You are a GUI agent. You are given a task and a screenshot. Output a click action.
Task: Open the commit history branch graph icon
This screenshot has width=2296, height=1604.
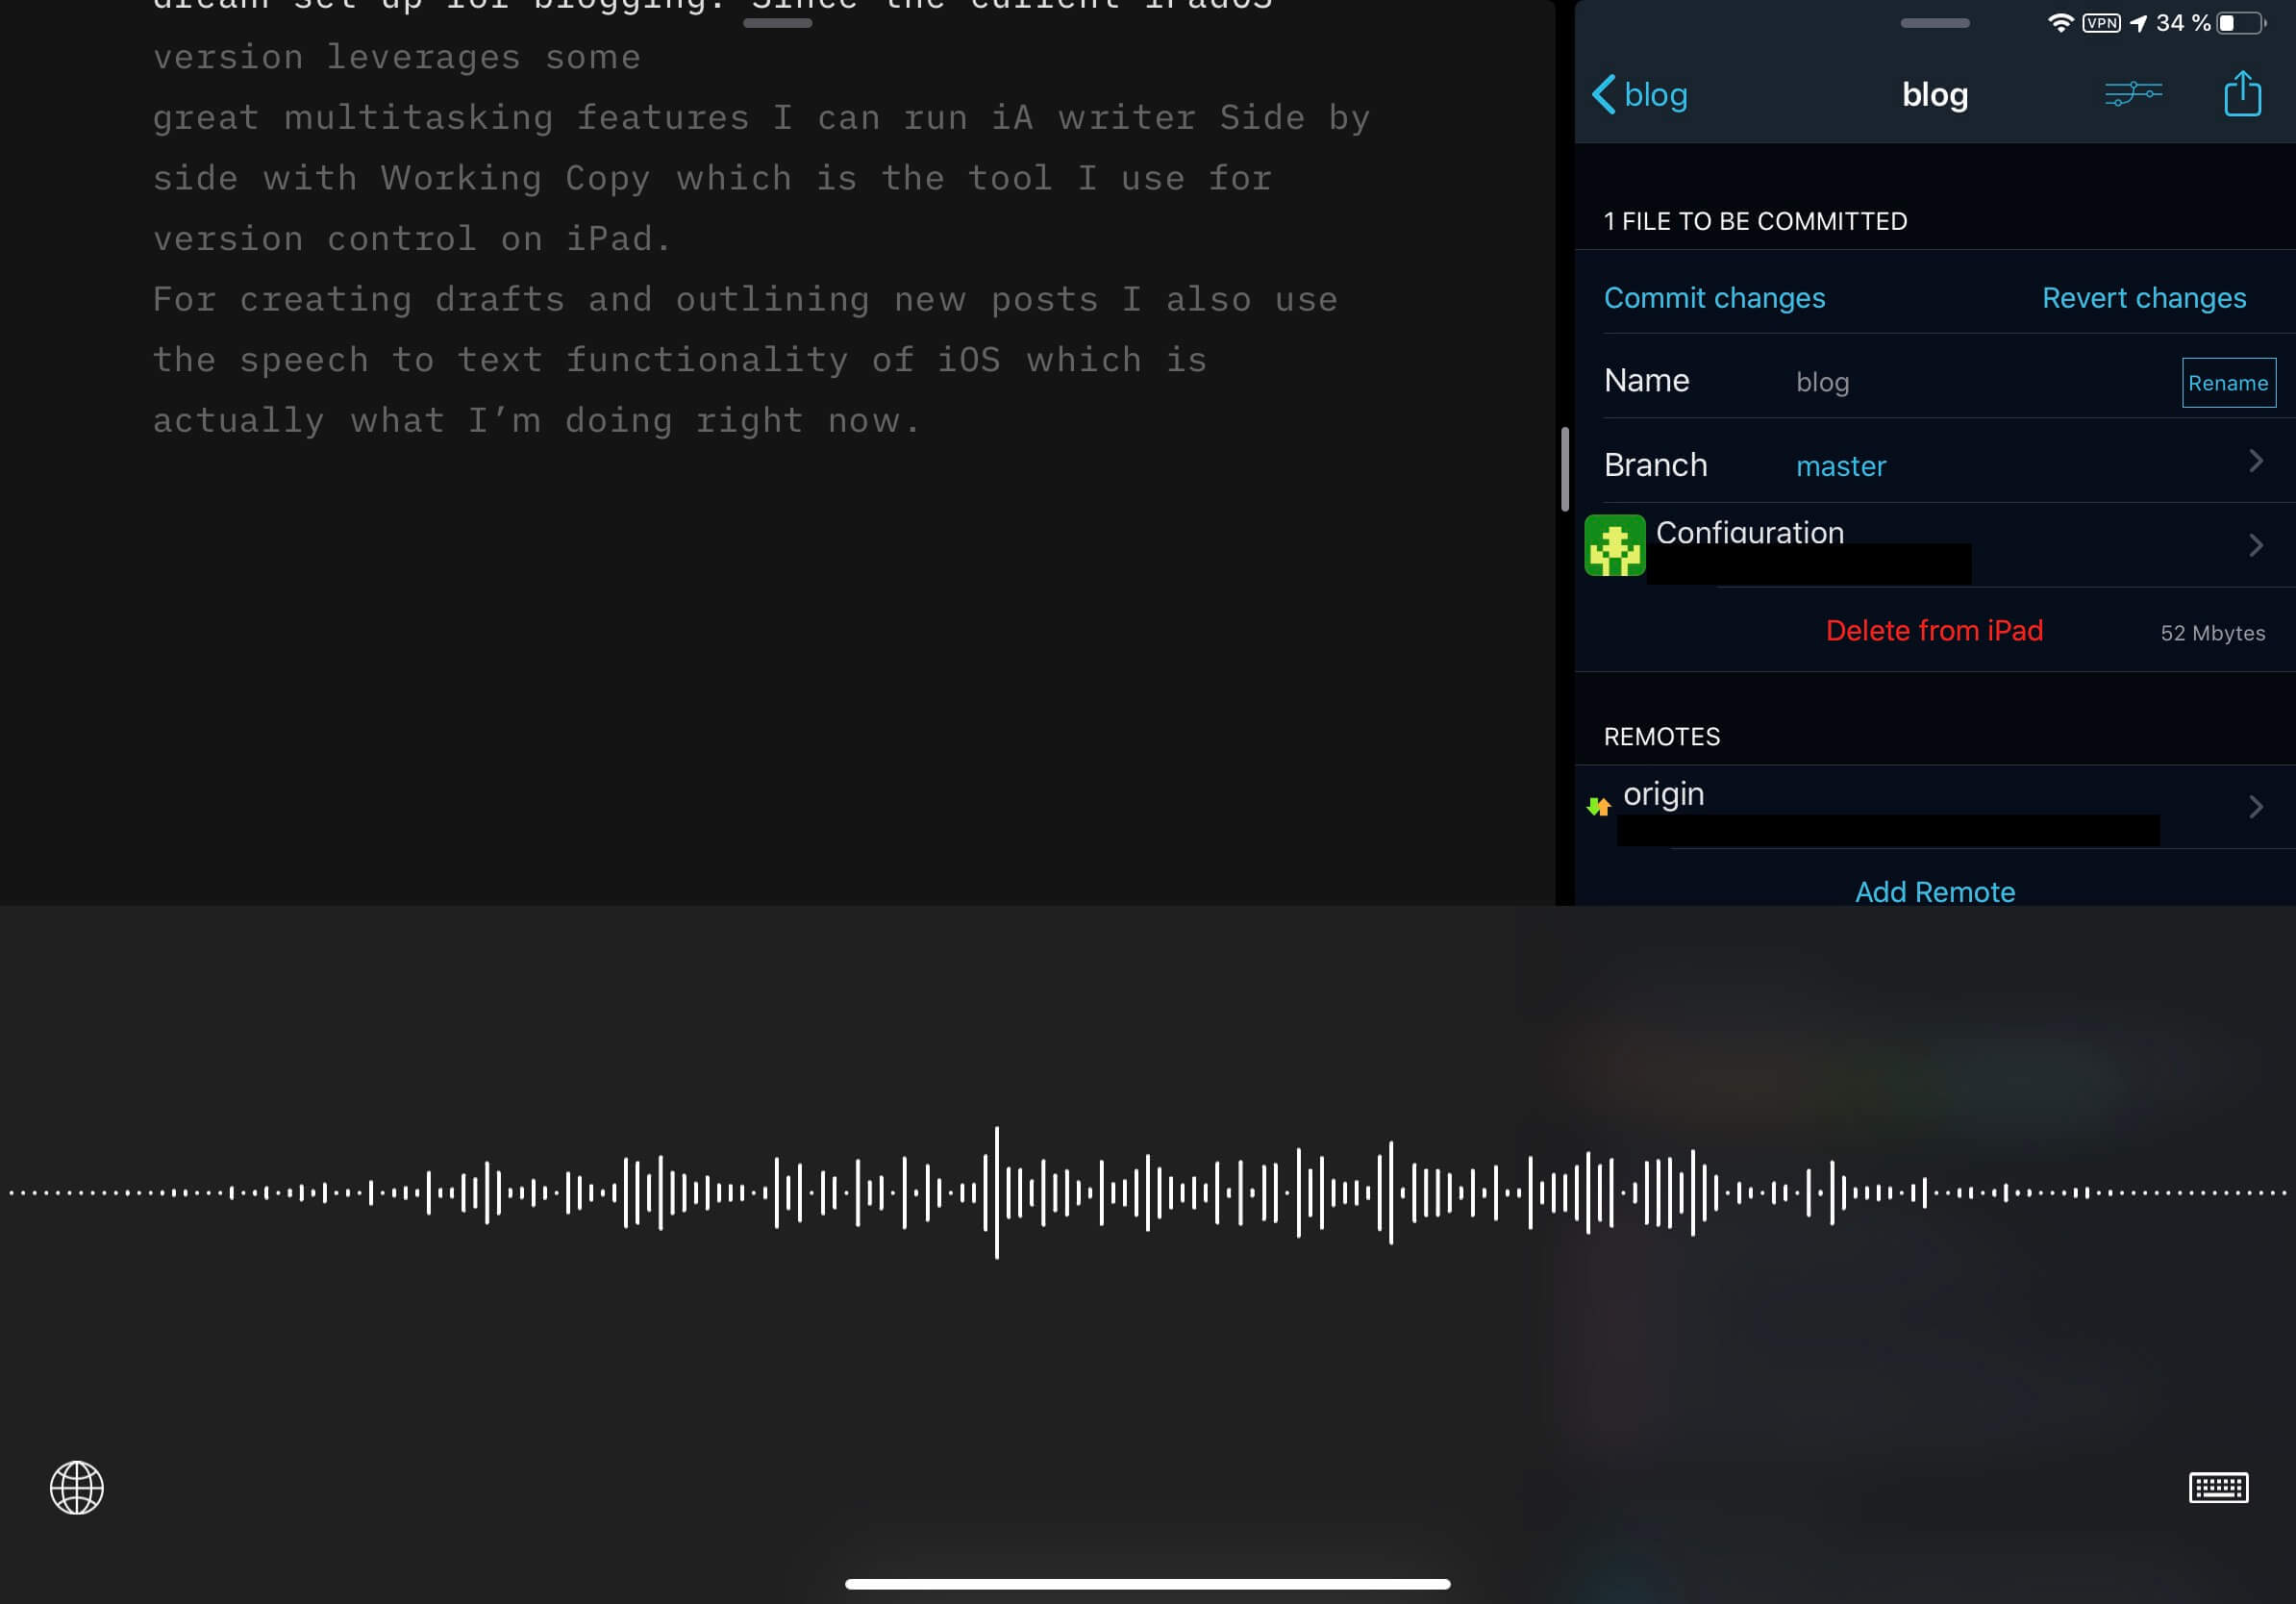pos(2133,94)
